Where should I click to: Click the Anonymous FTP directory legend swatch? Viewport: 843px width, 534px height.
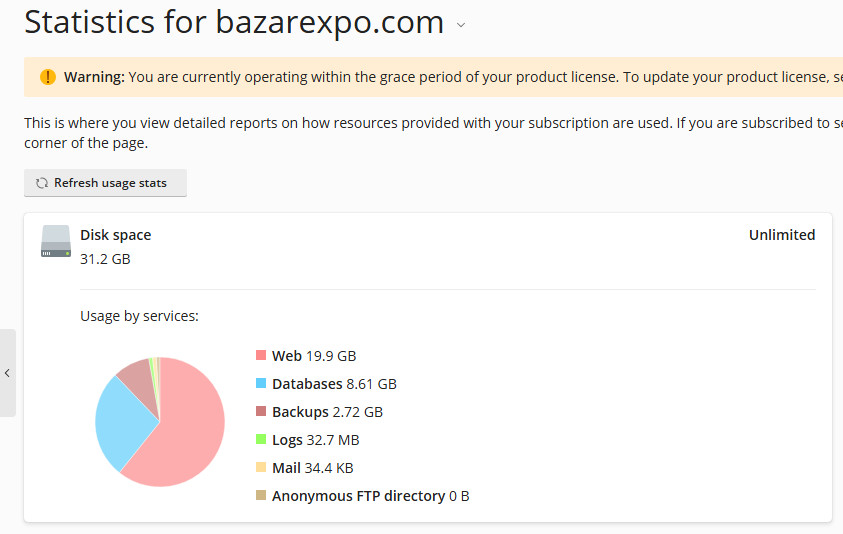click(261, 496)
